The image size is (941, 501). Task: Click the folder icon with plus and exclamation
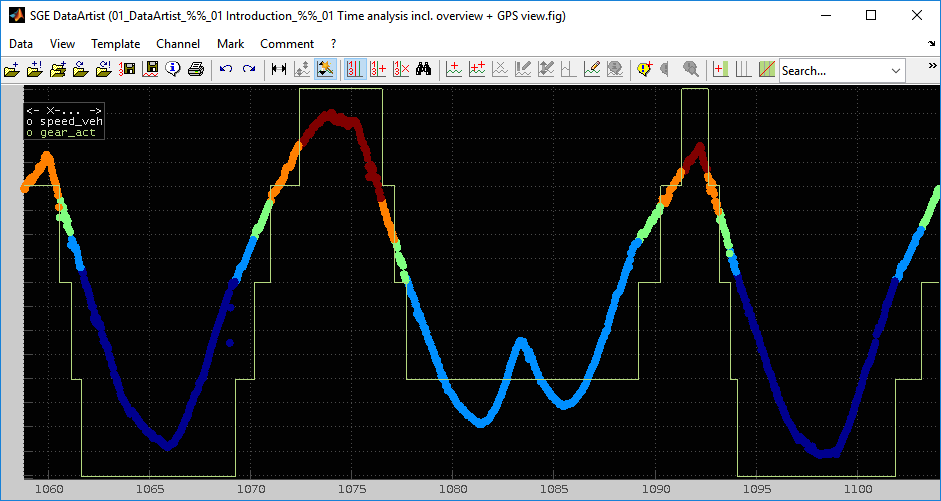coord(35,69)
